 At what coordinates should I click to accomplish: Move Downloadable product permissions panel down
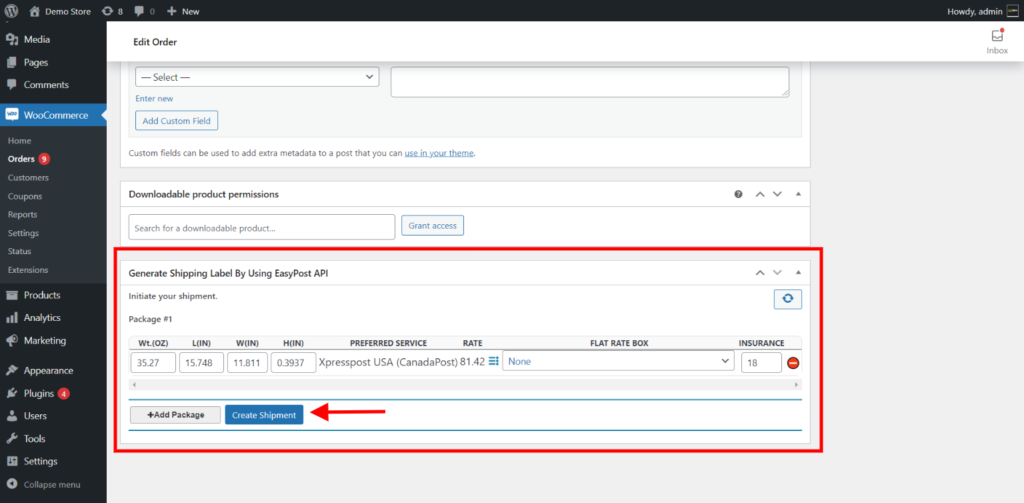pyautogui.click(x=777, y=194)
